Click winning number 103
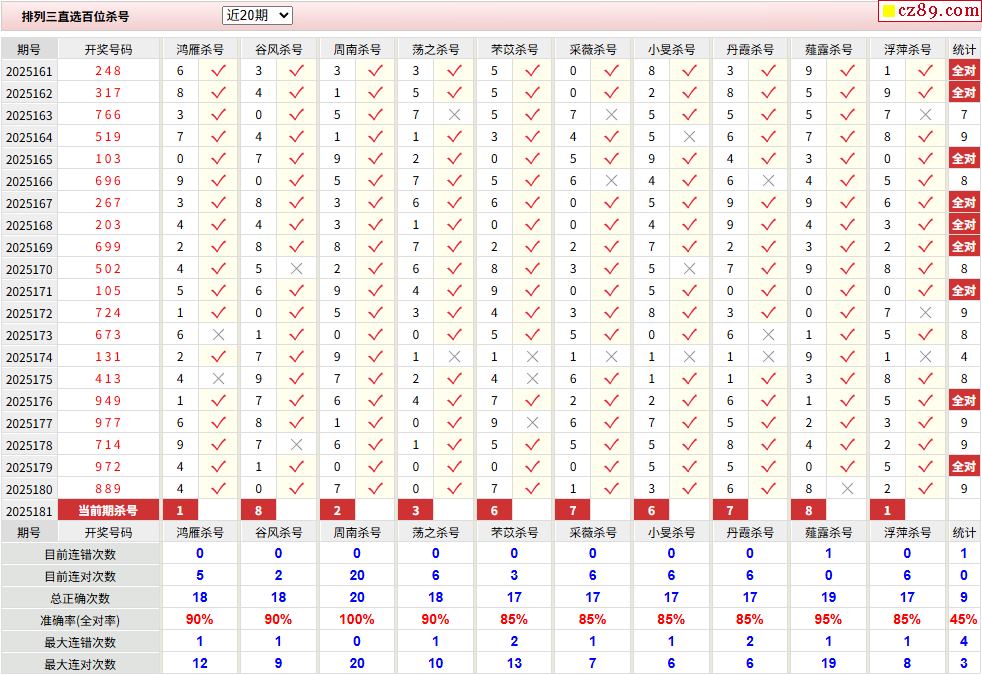The height and width of the screenshot is (675, 982). [108, 158]
